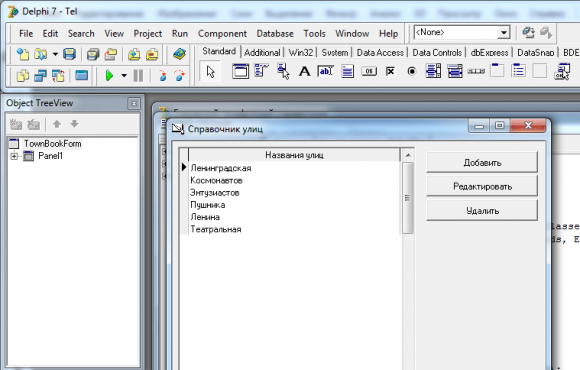Switch to the Data Access palette tab
Screen dimensions: 580x370
pos(380,53)
